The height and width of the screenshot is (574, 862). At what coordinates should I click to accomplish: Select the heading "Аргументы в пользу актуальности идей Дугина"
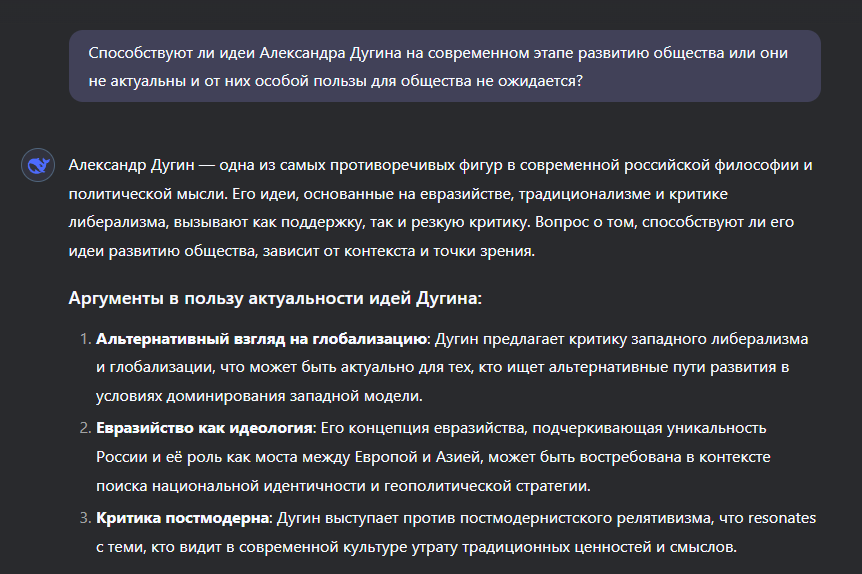(276, 298)
